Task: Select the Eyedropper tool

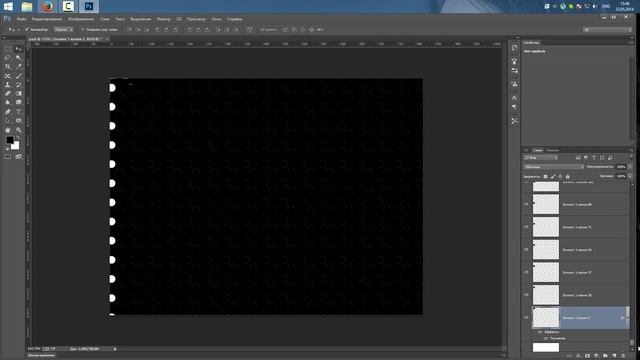Action: (x=18, y=67)
